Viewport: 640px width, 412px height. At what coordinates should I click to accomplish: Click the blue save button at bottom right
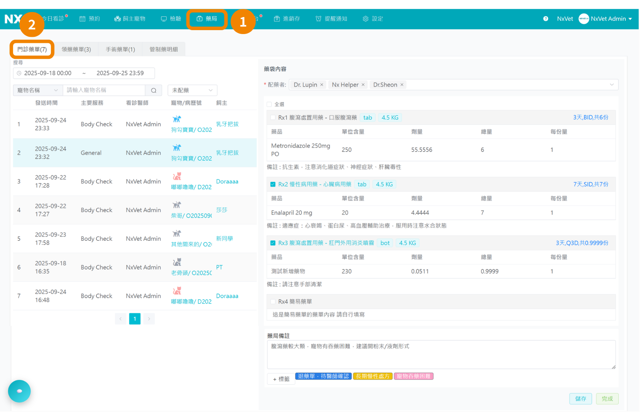(580, 399)
